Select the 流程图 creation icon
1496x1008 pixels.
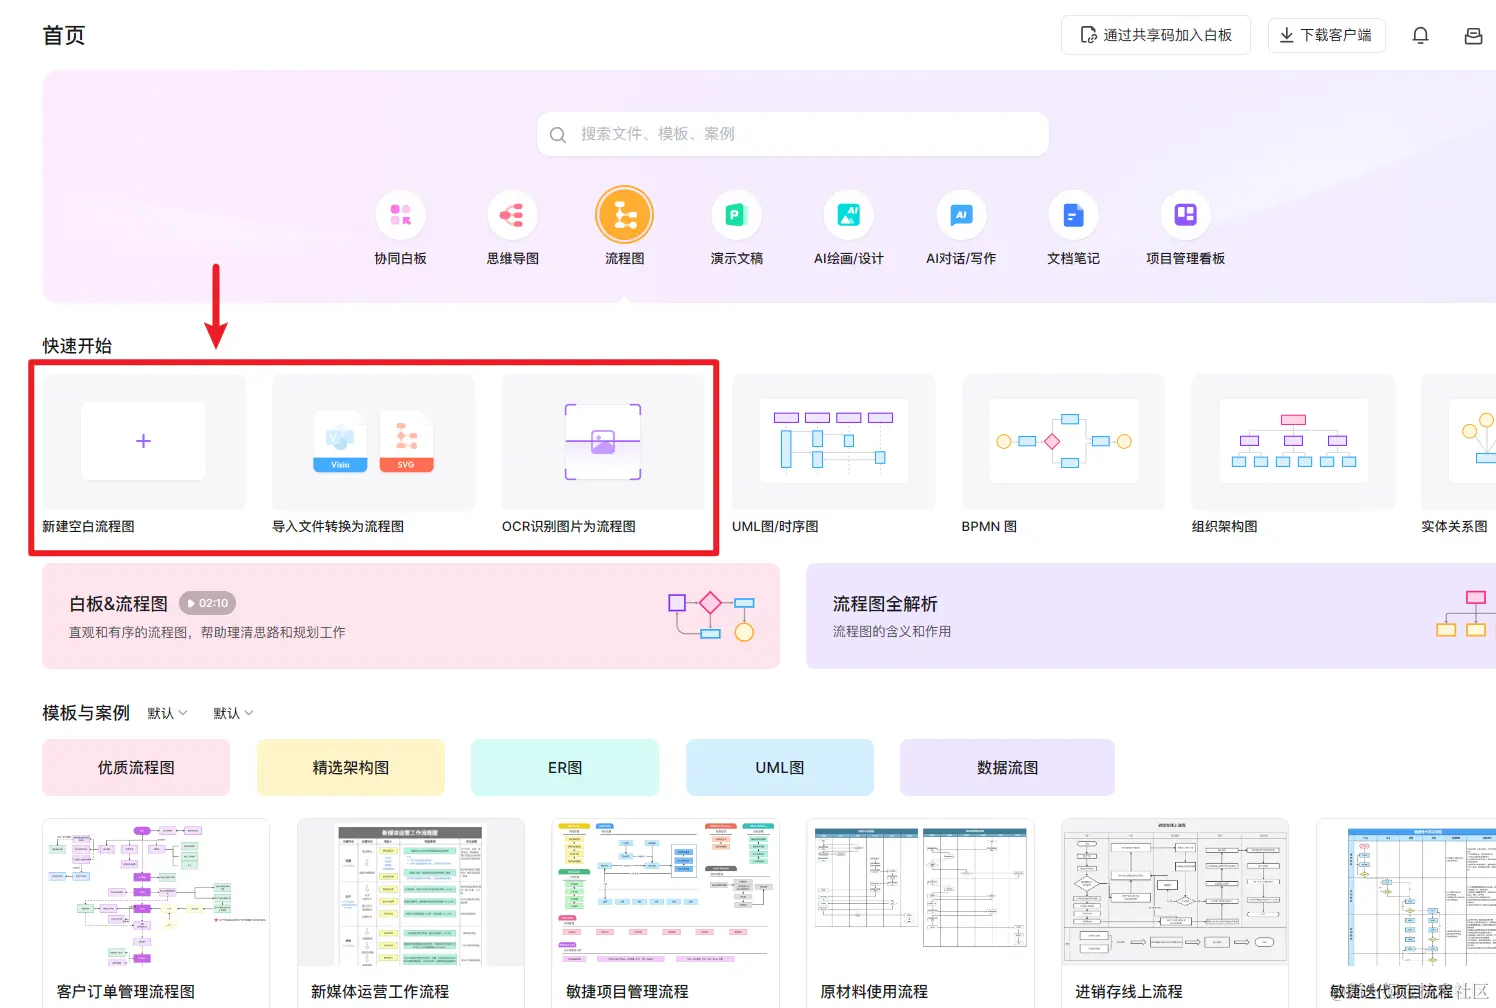(624, 214)
